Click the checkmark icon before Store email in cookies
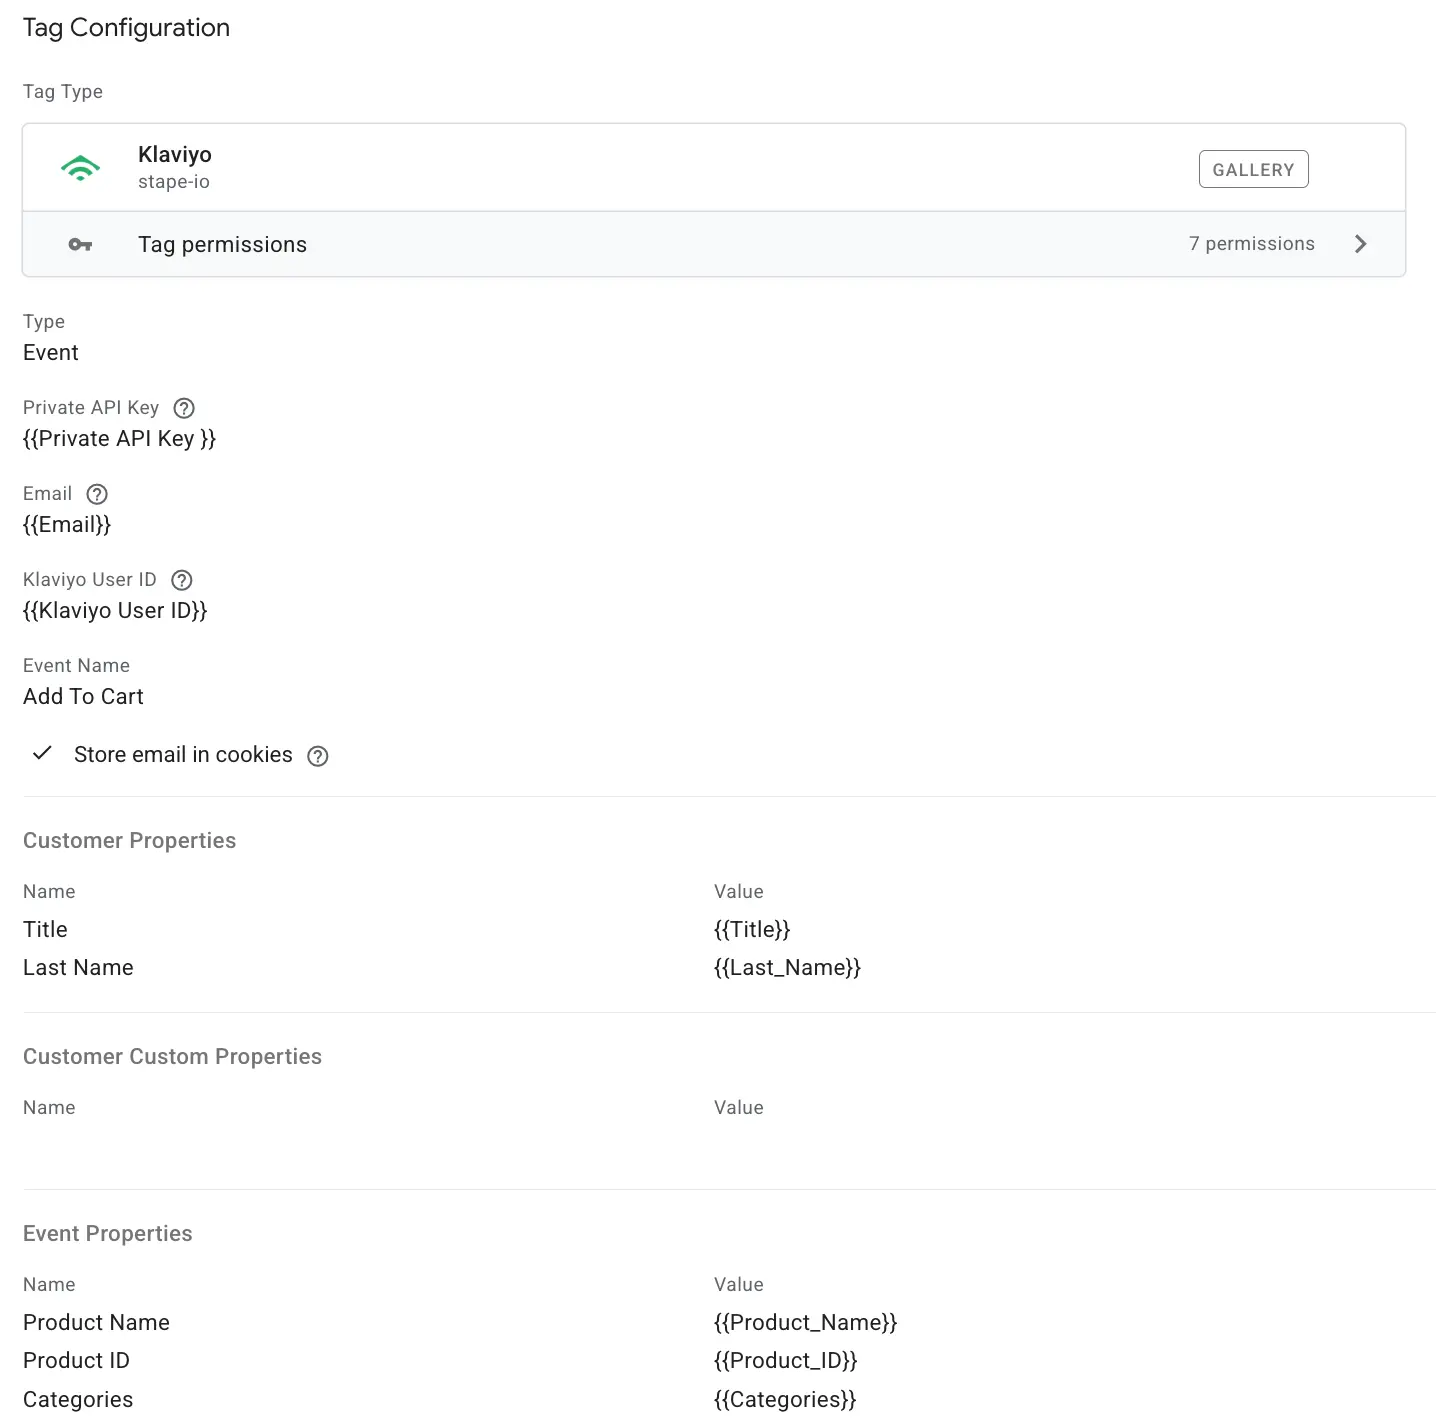This screenshot has width=1436, height=1422. (41, 753)
